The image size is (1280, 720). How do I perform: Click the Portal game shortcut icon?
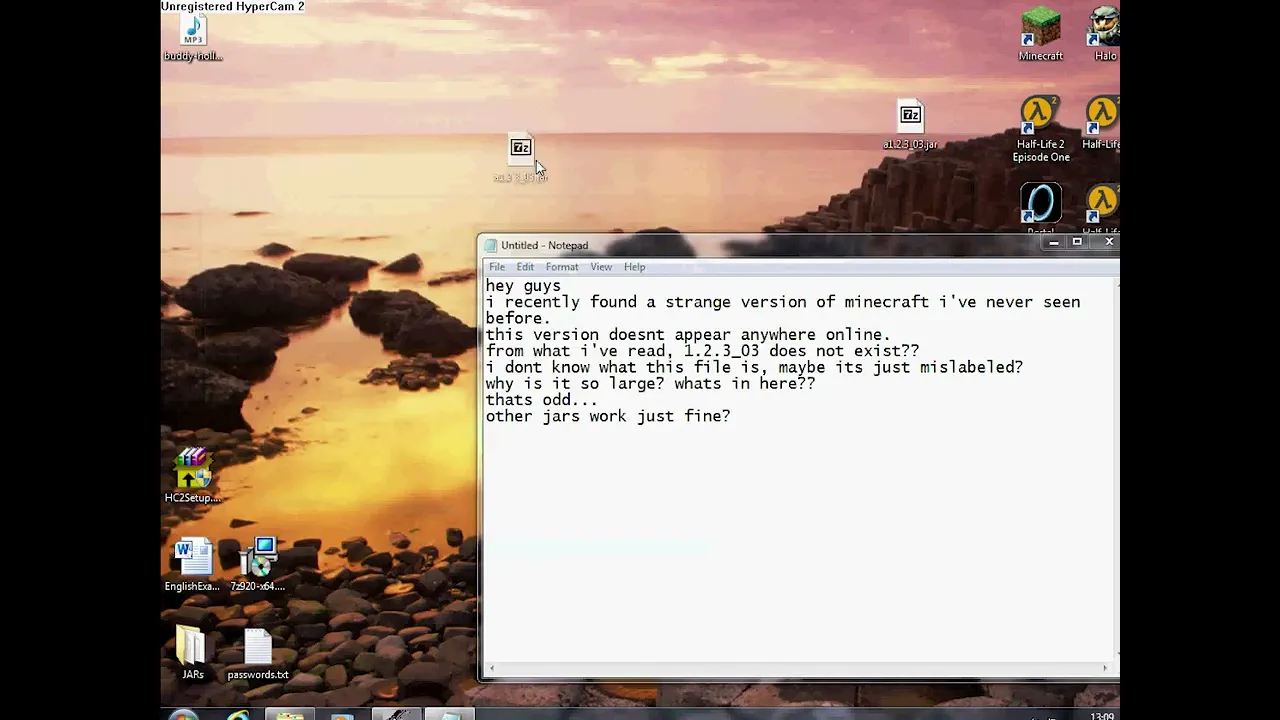click(1040, 204)
